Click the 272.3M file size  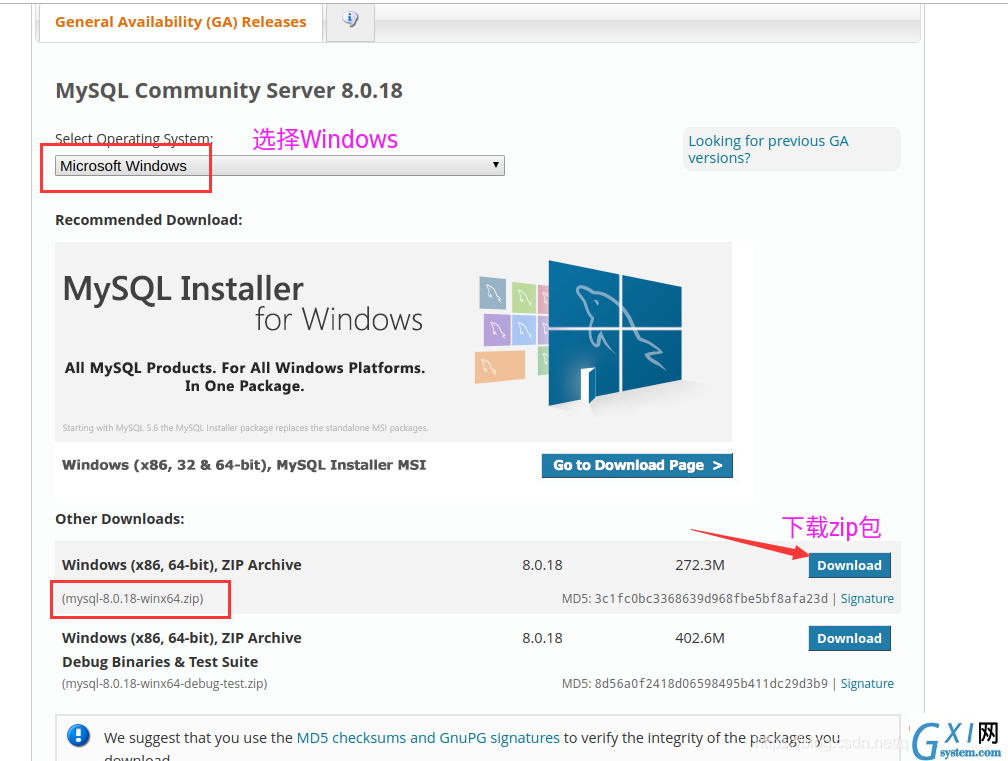point(699,565)
